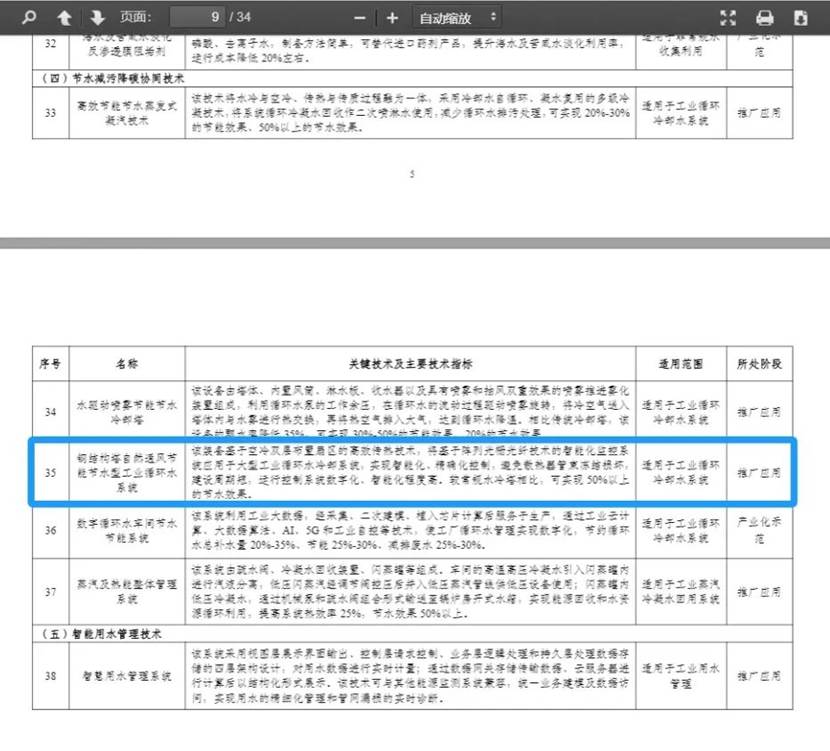The image size is (830, 751).
Task: Click the '名称' column header
Action: click(127, 364)
